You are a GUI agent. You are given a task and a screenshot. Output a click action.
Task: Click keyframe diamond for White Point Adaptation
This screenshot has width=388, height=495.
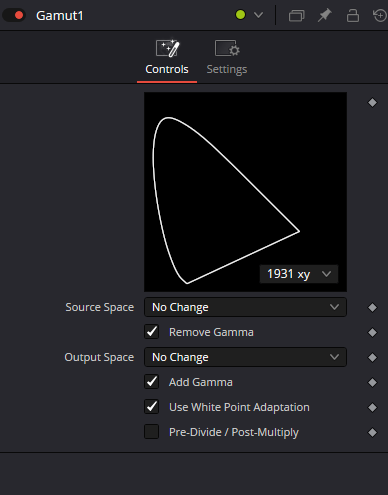point(372,407)
